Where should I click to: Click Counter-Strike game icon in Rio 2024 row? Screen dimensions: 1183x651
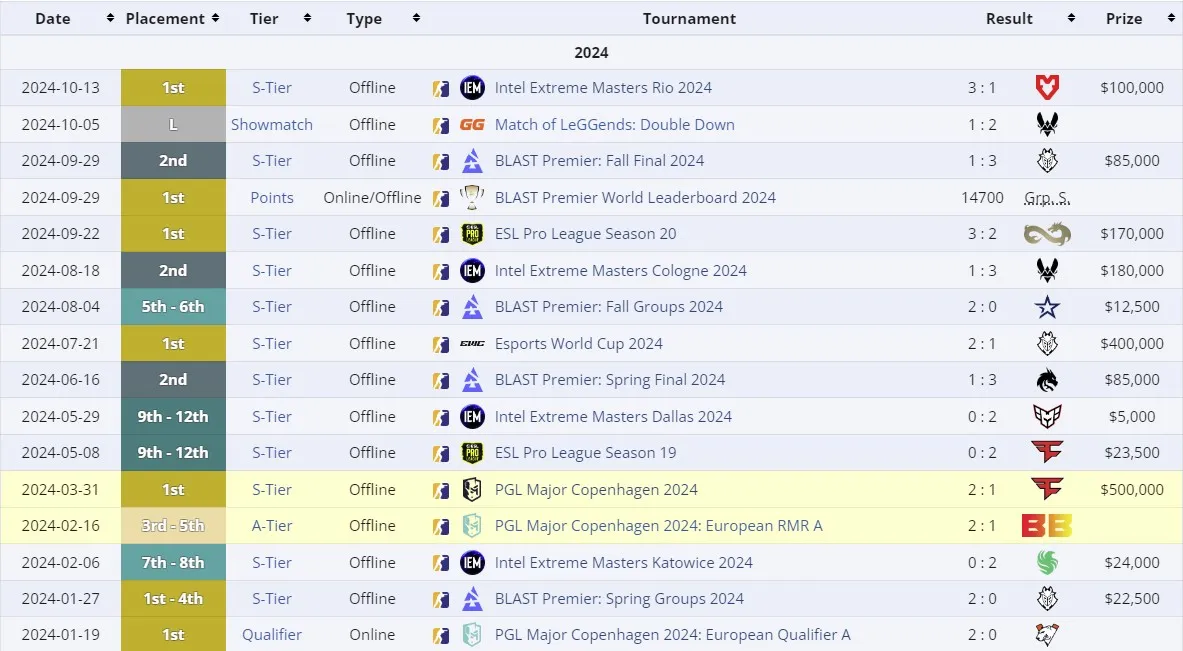[x=441, y=88]
